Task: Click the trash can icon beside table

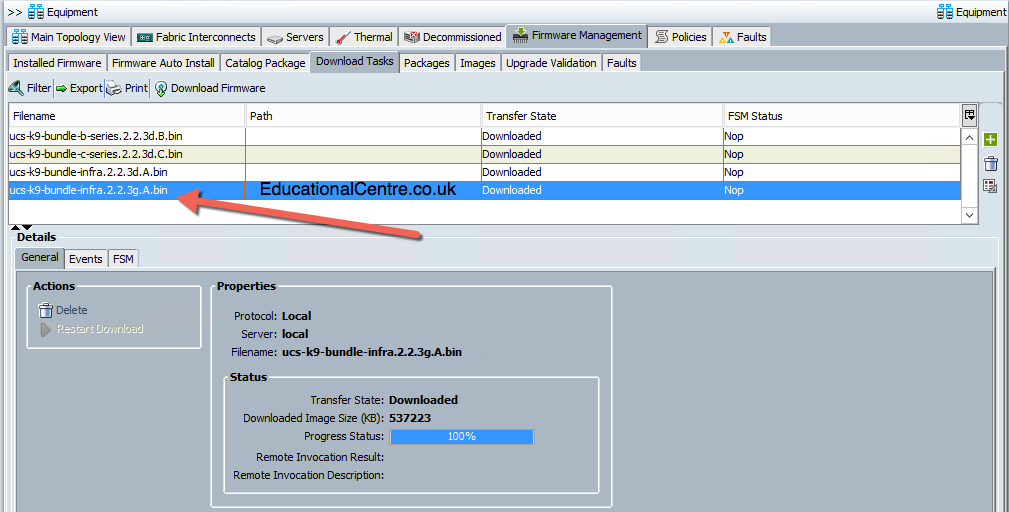Action: tap(991, 163)
